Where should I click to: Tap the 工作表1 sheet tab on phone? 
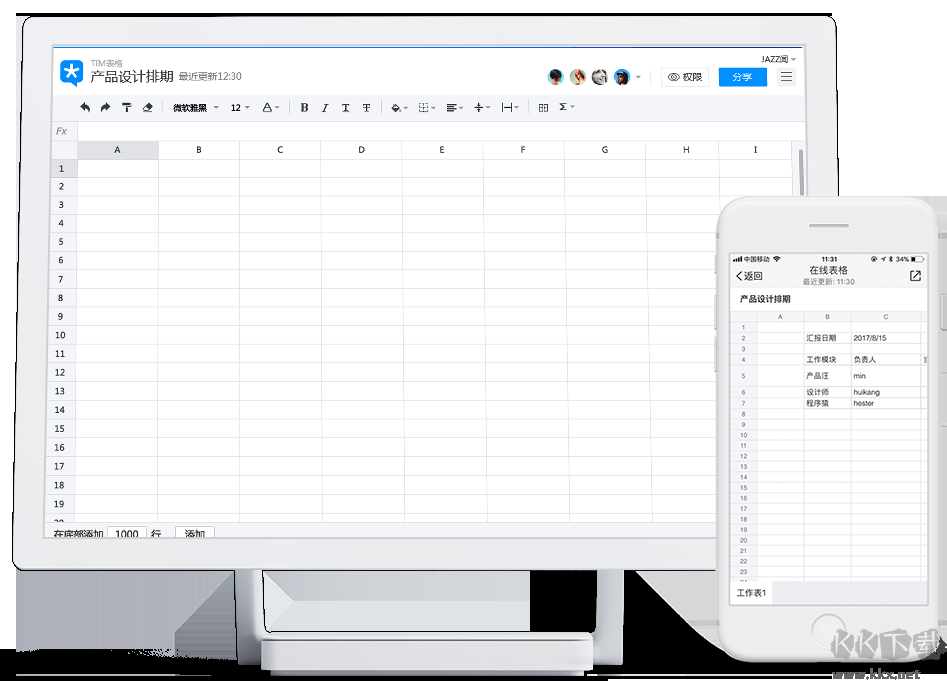(751, 593)
